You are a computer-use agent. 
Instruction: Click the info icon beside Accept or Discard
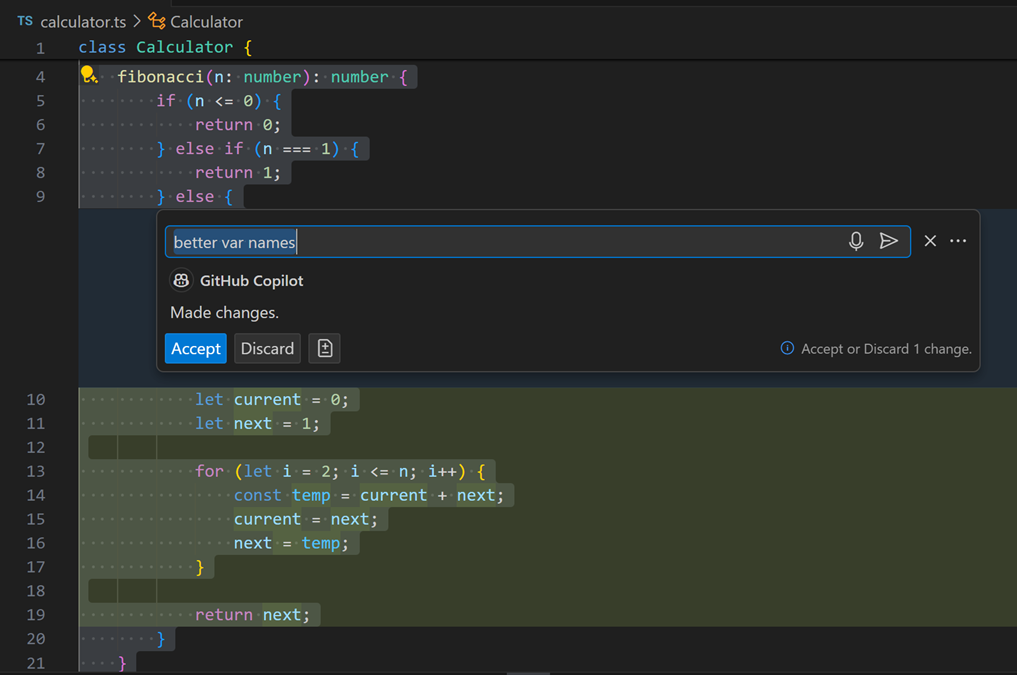(787, 348)
